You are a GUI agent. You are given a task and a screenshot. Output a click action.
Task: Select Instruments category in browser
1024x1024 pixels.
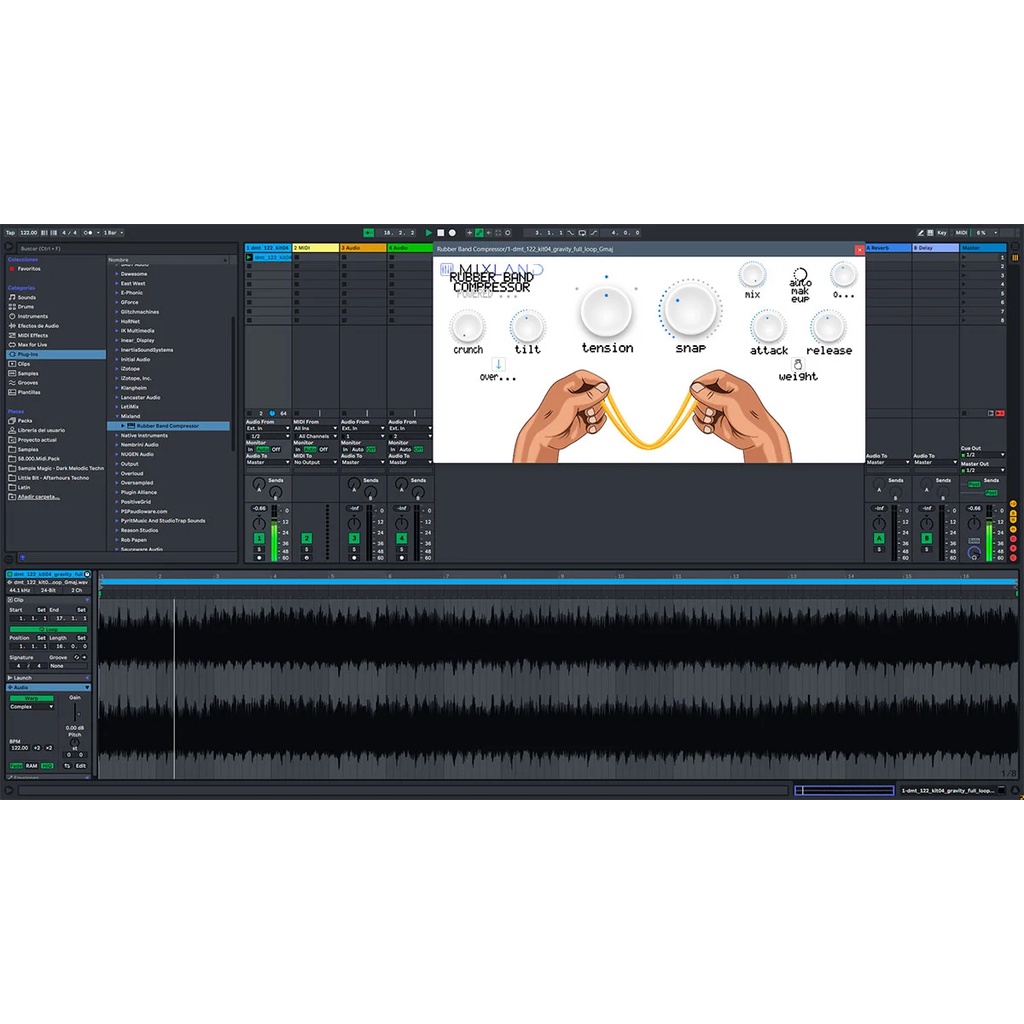pos(32,316)
